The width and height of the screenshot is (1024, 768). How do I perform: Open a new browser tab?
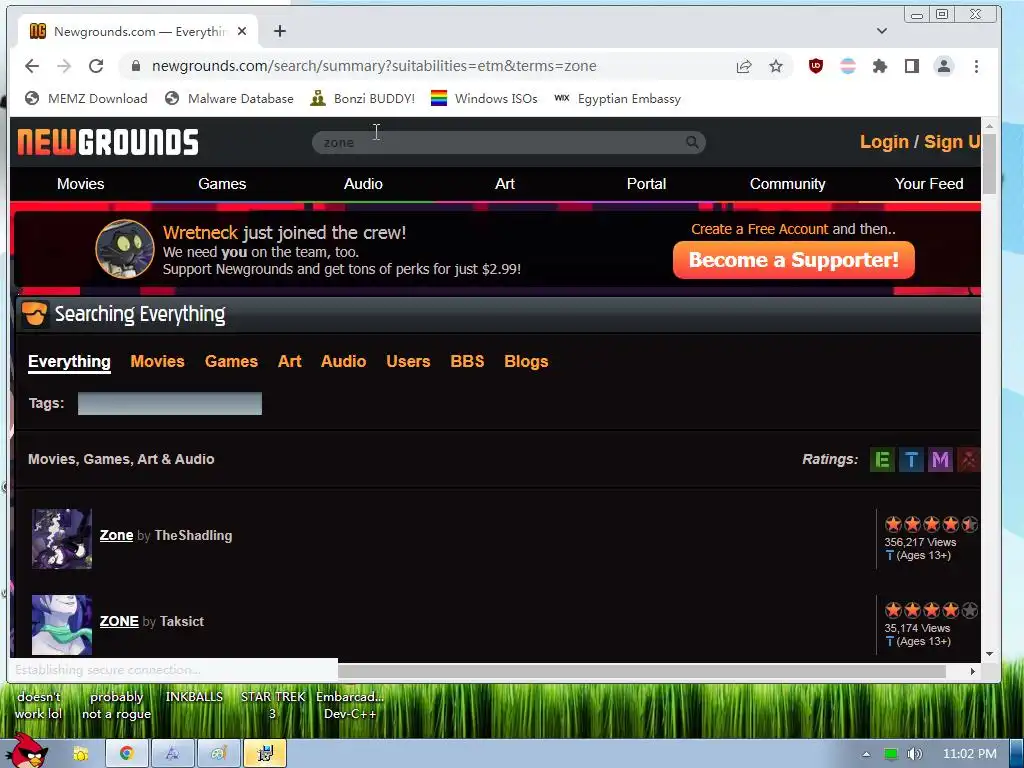pos(280,31)
